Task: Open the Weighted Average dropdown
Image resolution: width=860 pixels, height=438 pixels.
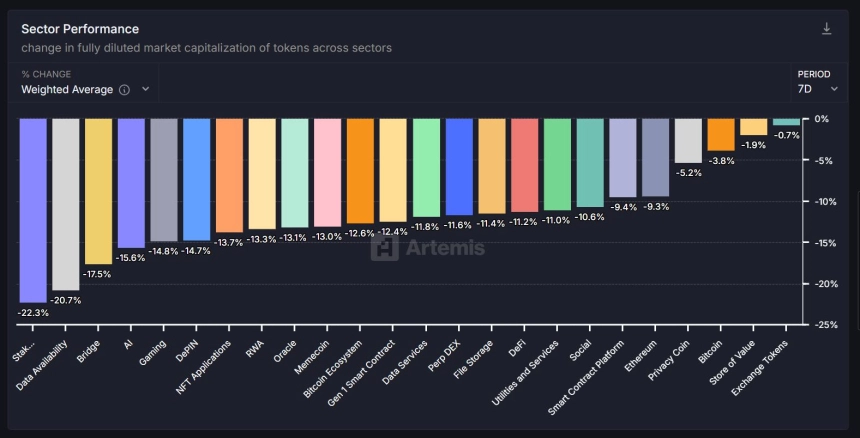Action: (85, 90)
